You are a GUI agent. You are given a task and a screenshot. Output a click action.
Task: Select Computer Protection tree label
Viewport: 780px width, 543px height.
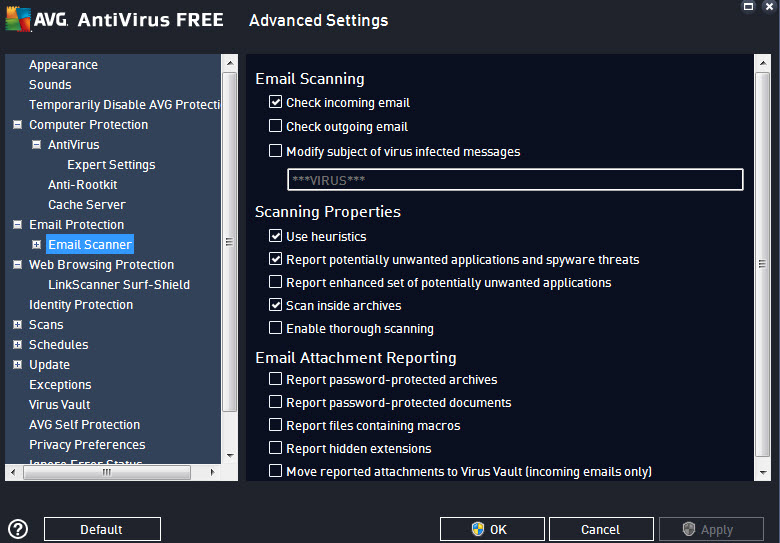[x=89, y=125]
